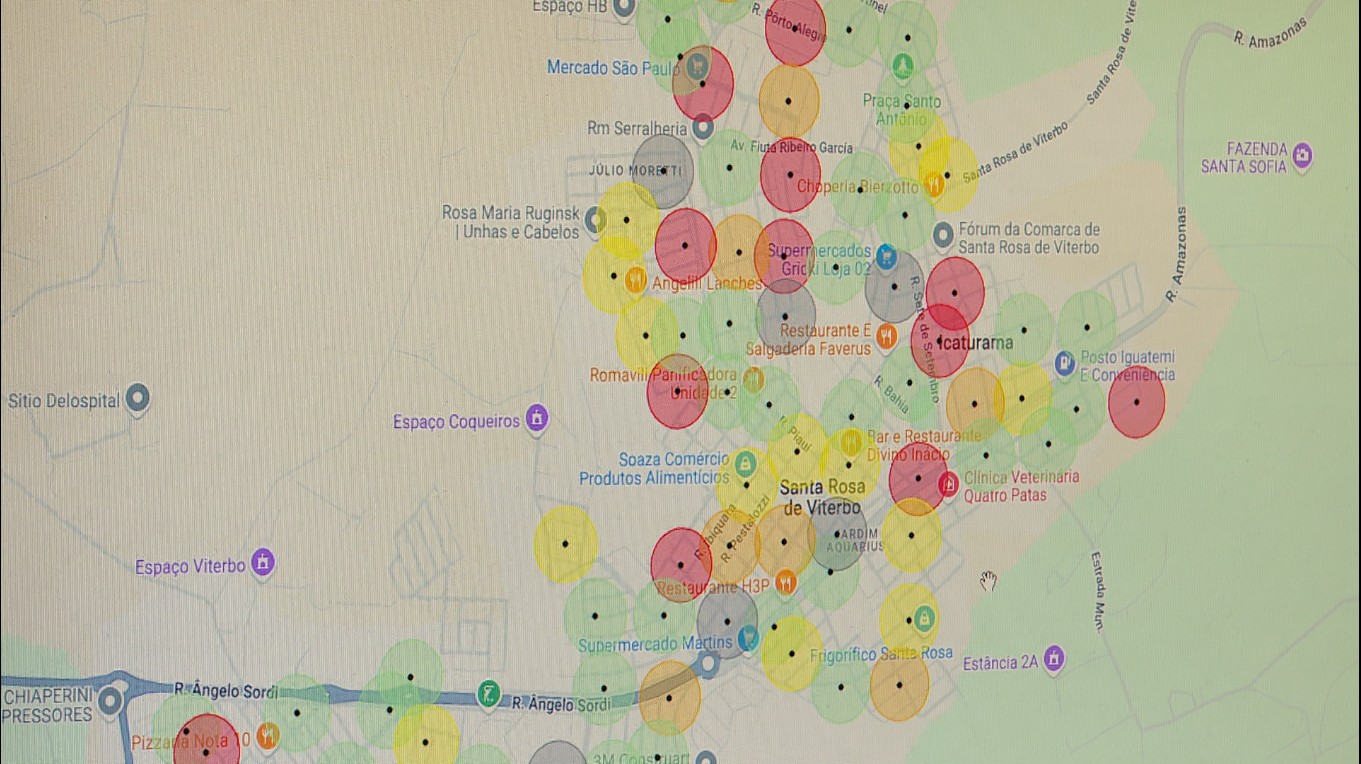Click the green pin on R. Ângelo Sordi
1361x764 pixels.
click(x=488, y=692)
